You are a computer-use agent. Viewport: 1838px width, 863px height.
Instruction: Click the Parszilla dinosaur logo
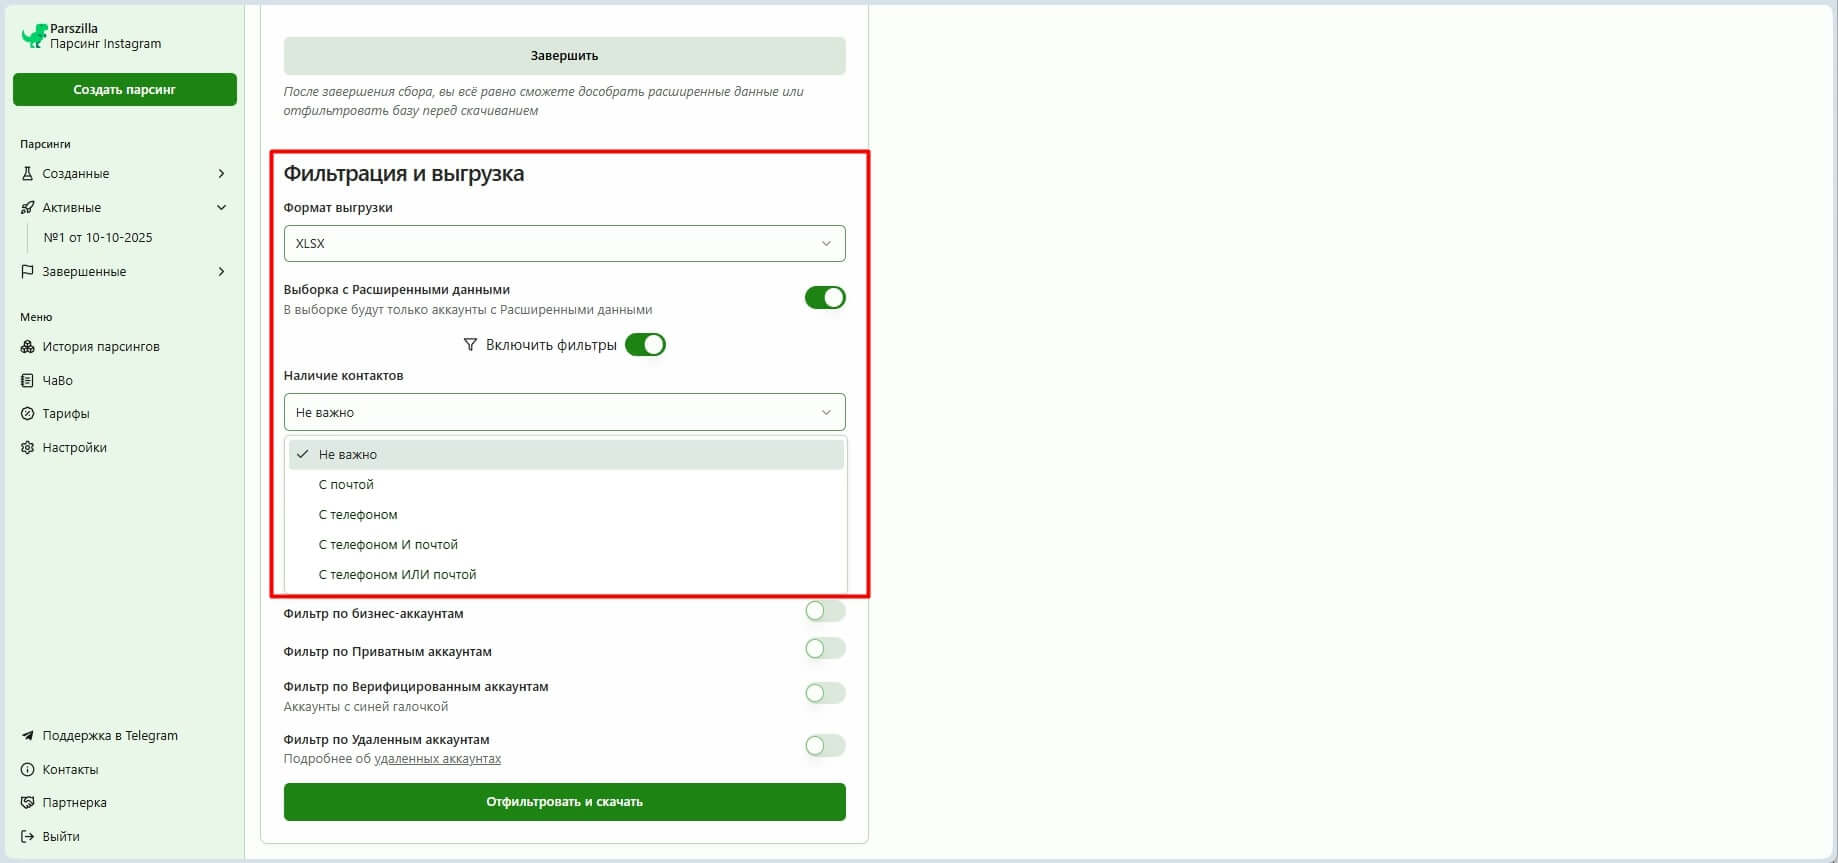pos(34,36)
